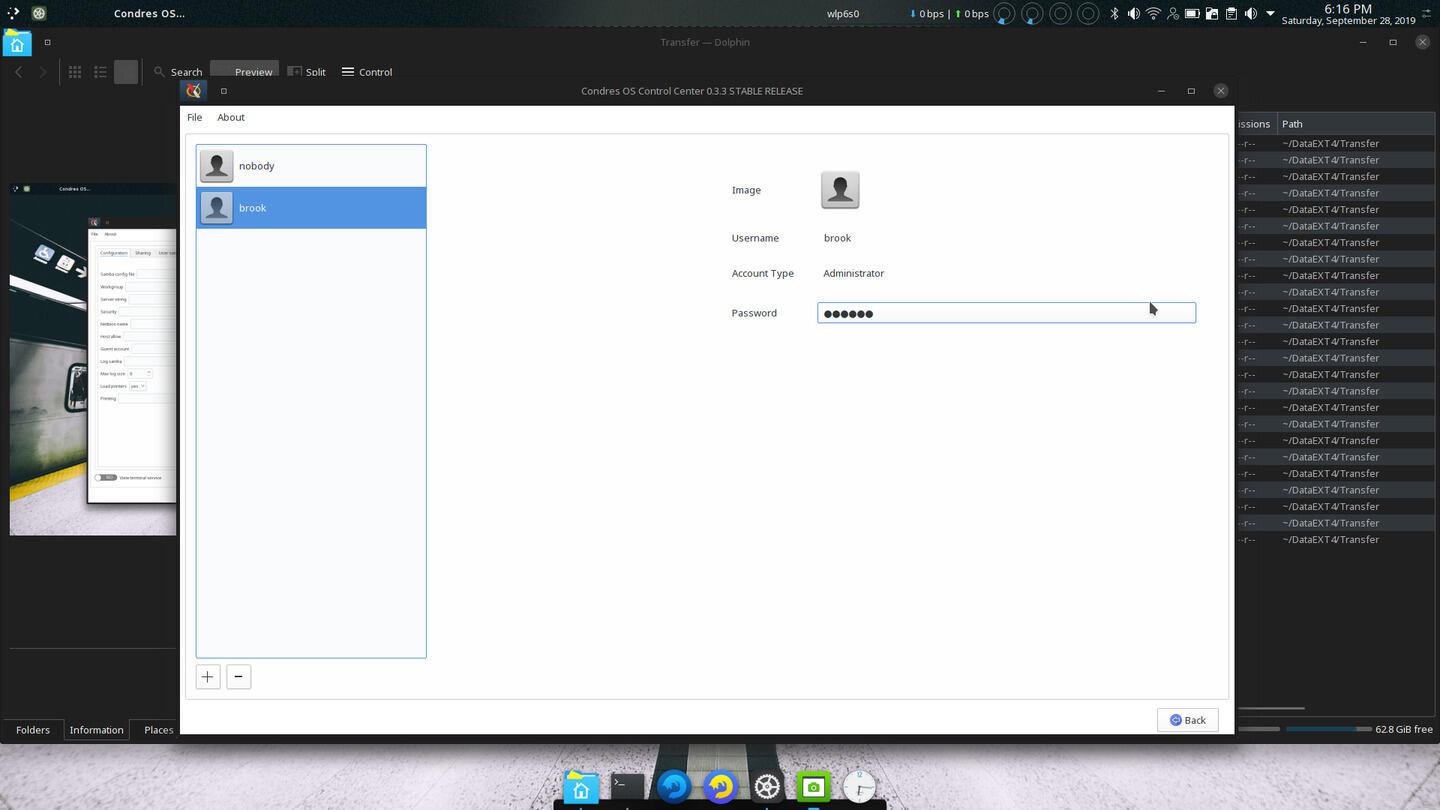Click the add user plus button
The height and width of the screenshot is (810, 1440).
207,677
